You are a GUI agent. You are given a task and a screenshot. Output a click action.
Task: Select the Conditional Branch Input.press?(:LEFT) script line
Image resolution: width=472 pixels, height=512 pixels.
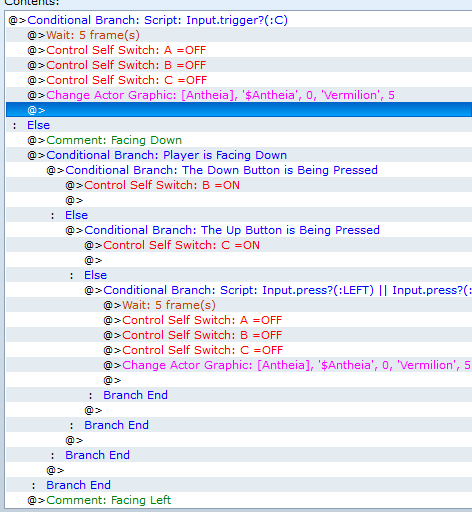(x=239, y=290)
